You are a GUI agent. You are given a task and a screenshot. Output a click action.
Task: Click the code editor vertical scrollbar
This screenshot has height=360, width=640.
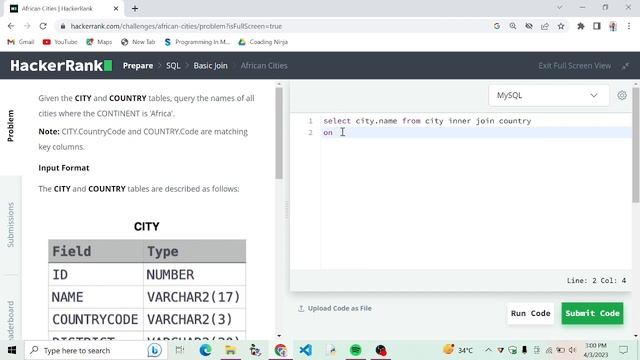click(636, 144)
